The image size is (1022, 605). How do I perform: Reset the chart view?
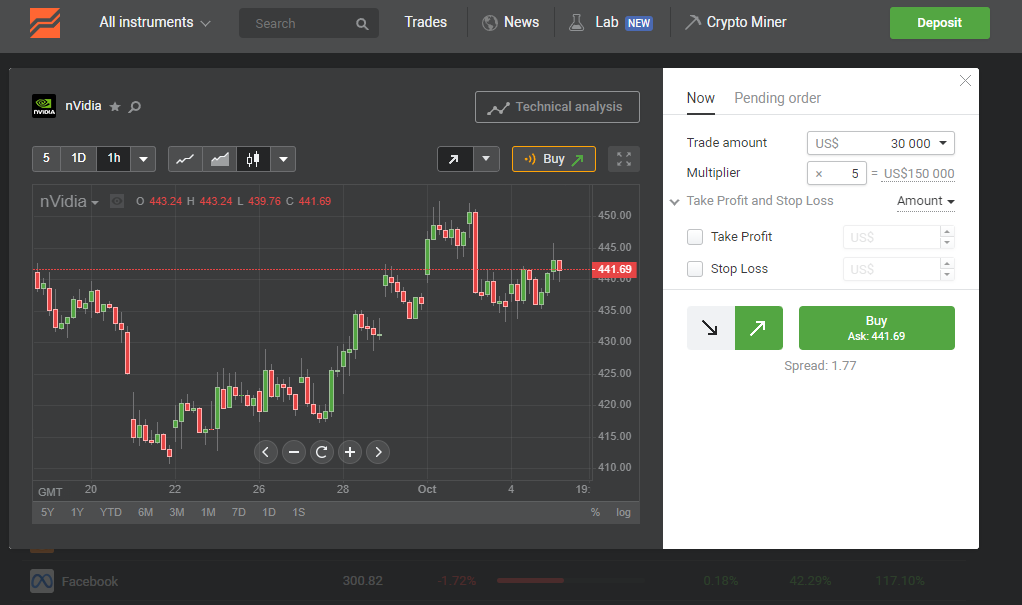[x=321, y=452]
